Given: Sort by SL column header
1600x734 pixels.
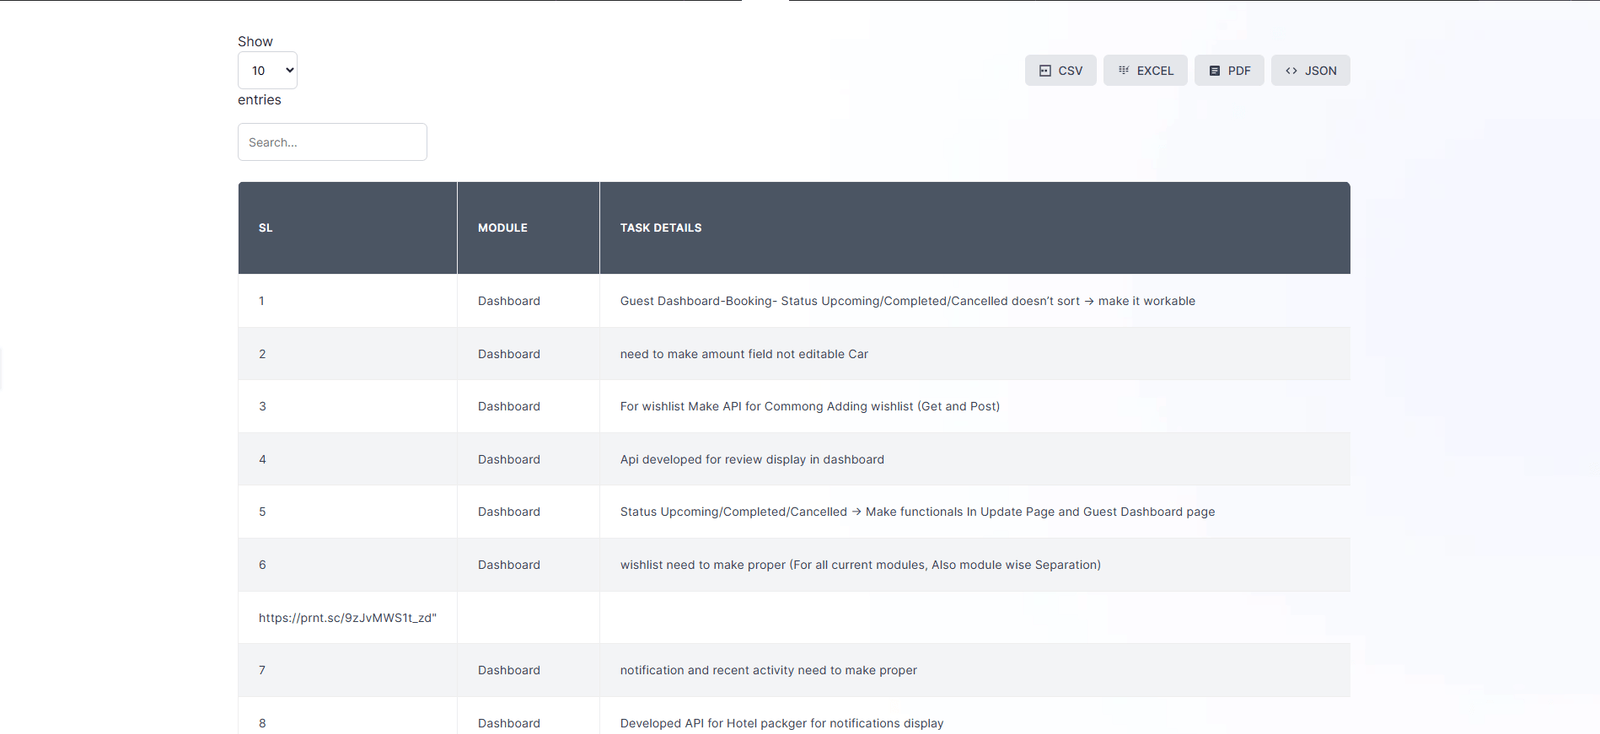Looking at the screenshot, I should (x=266, y=228).
